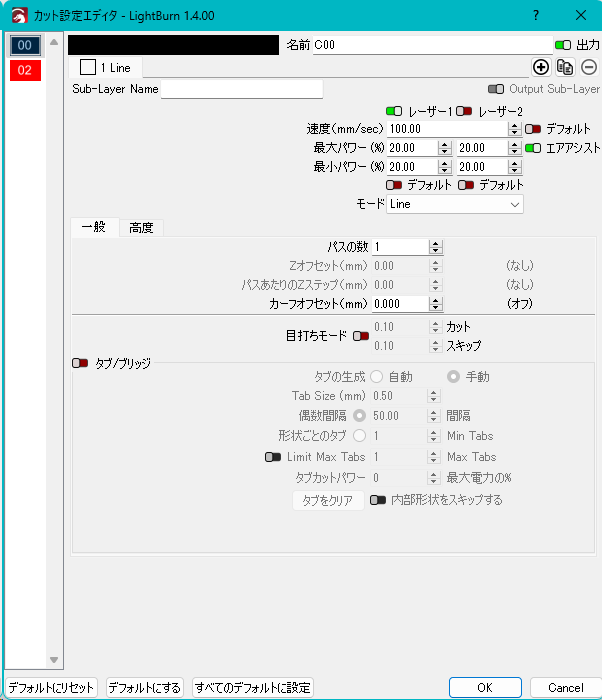Click laser 2 最小パワー spinner arrows
The height and width of the screenshot is (700, 602).
point(514,167)
